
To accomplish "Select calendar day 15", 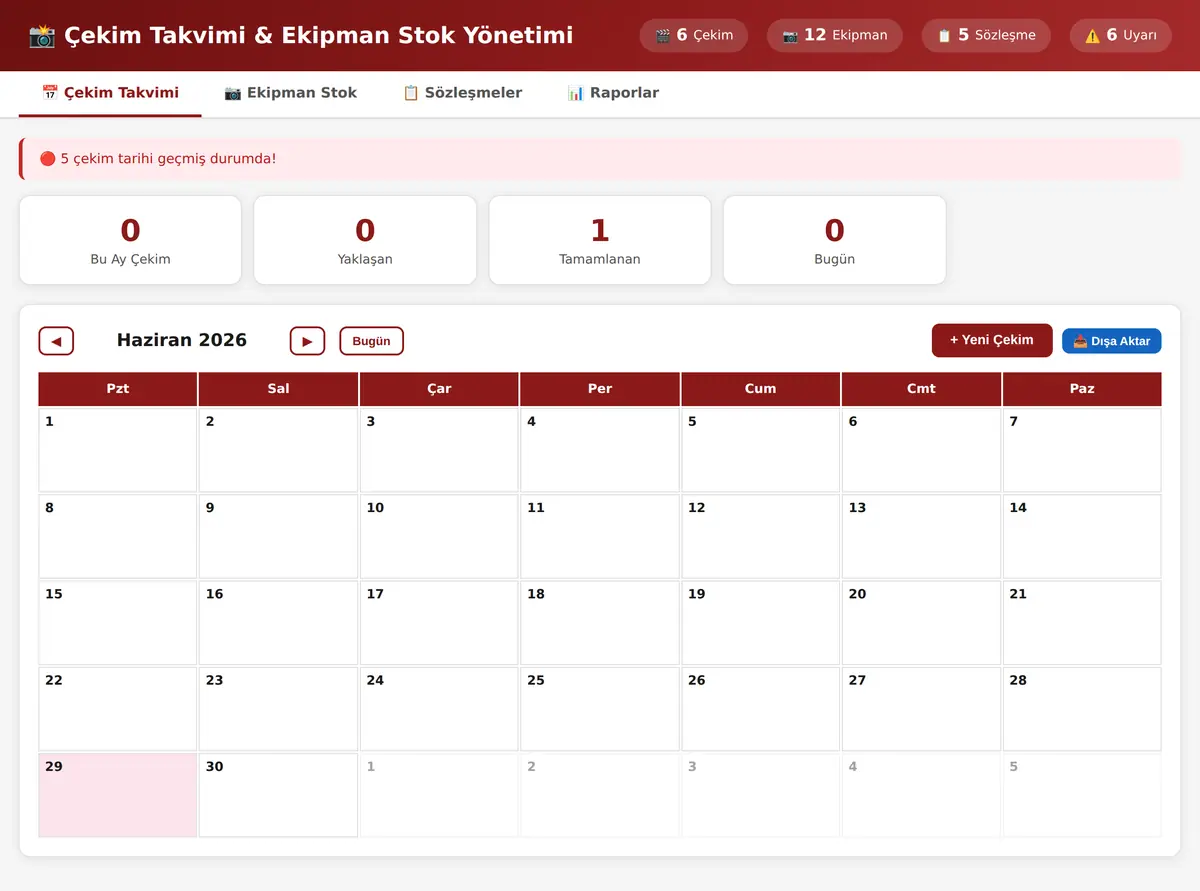I will click(118, 623).
